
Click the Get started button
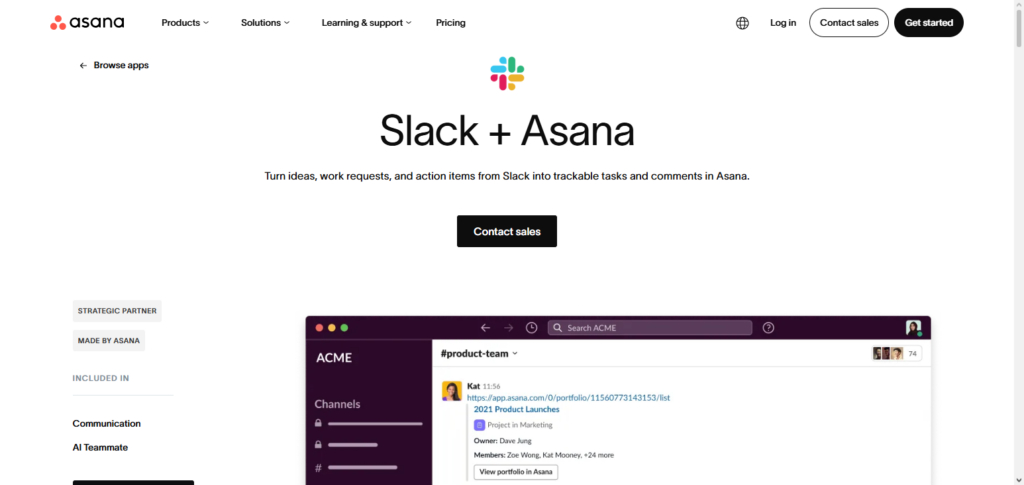[x=929, y=23]
